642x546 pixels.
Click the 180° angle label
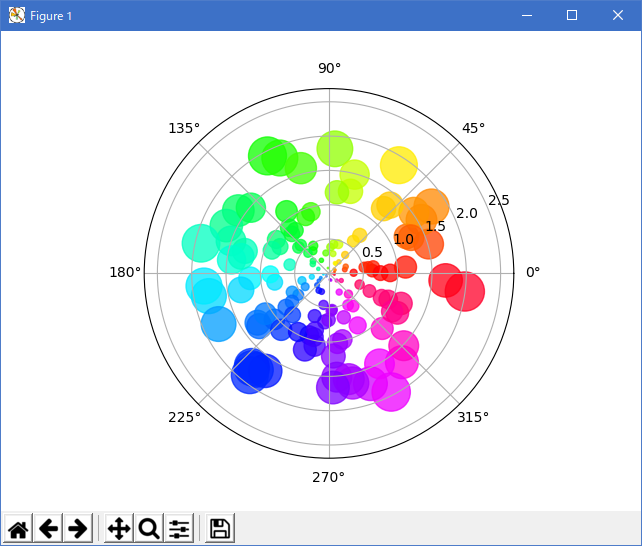125,272
